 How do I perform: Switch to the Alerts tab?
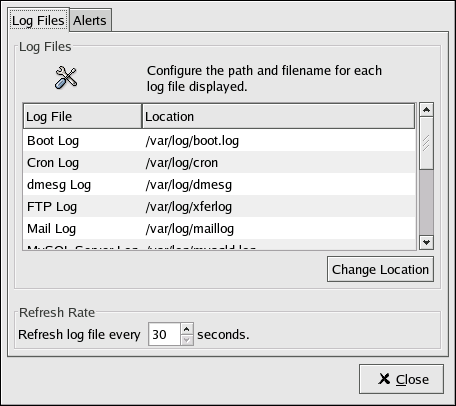90,20
